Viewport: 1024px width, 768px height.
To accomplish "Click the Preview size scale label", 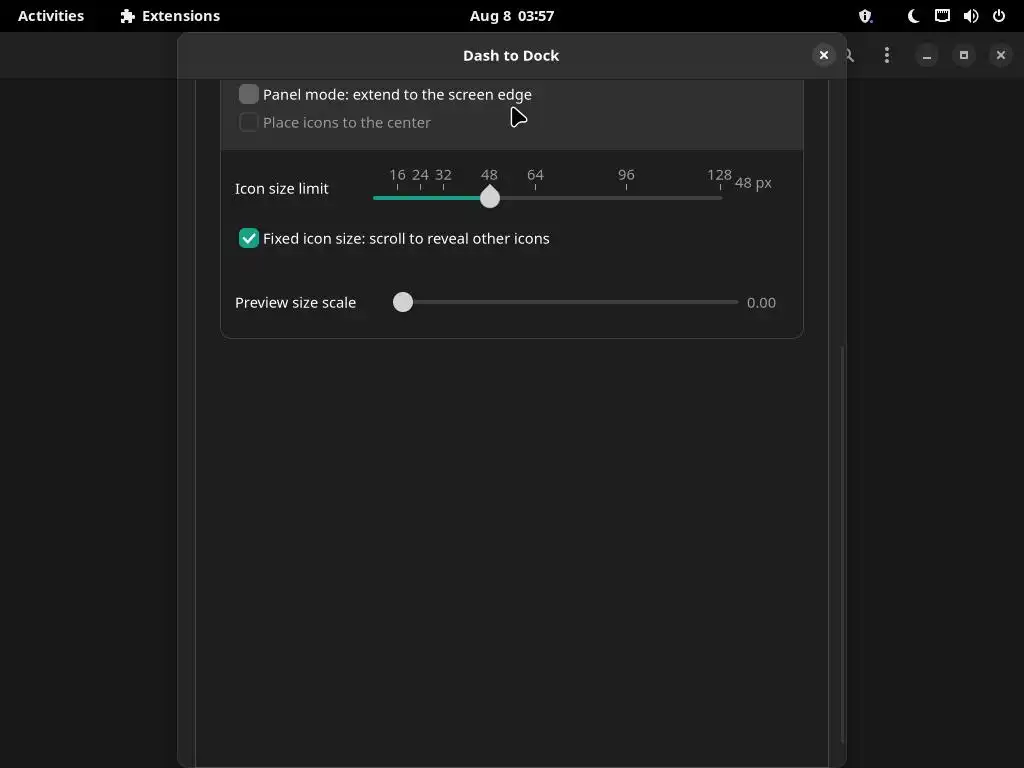I will click(x=295, y=302).
